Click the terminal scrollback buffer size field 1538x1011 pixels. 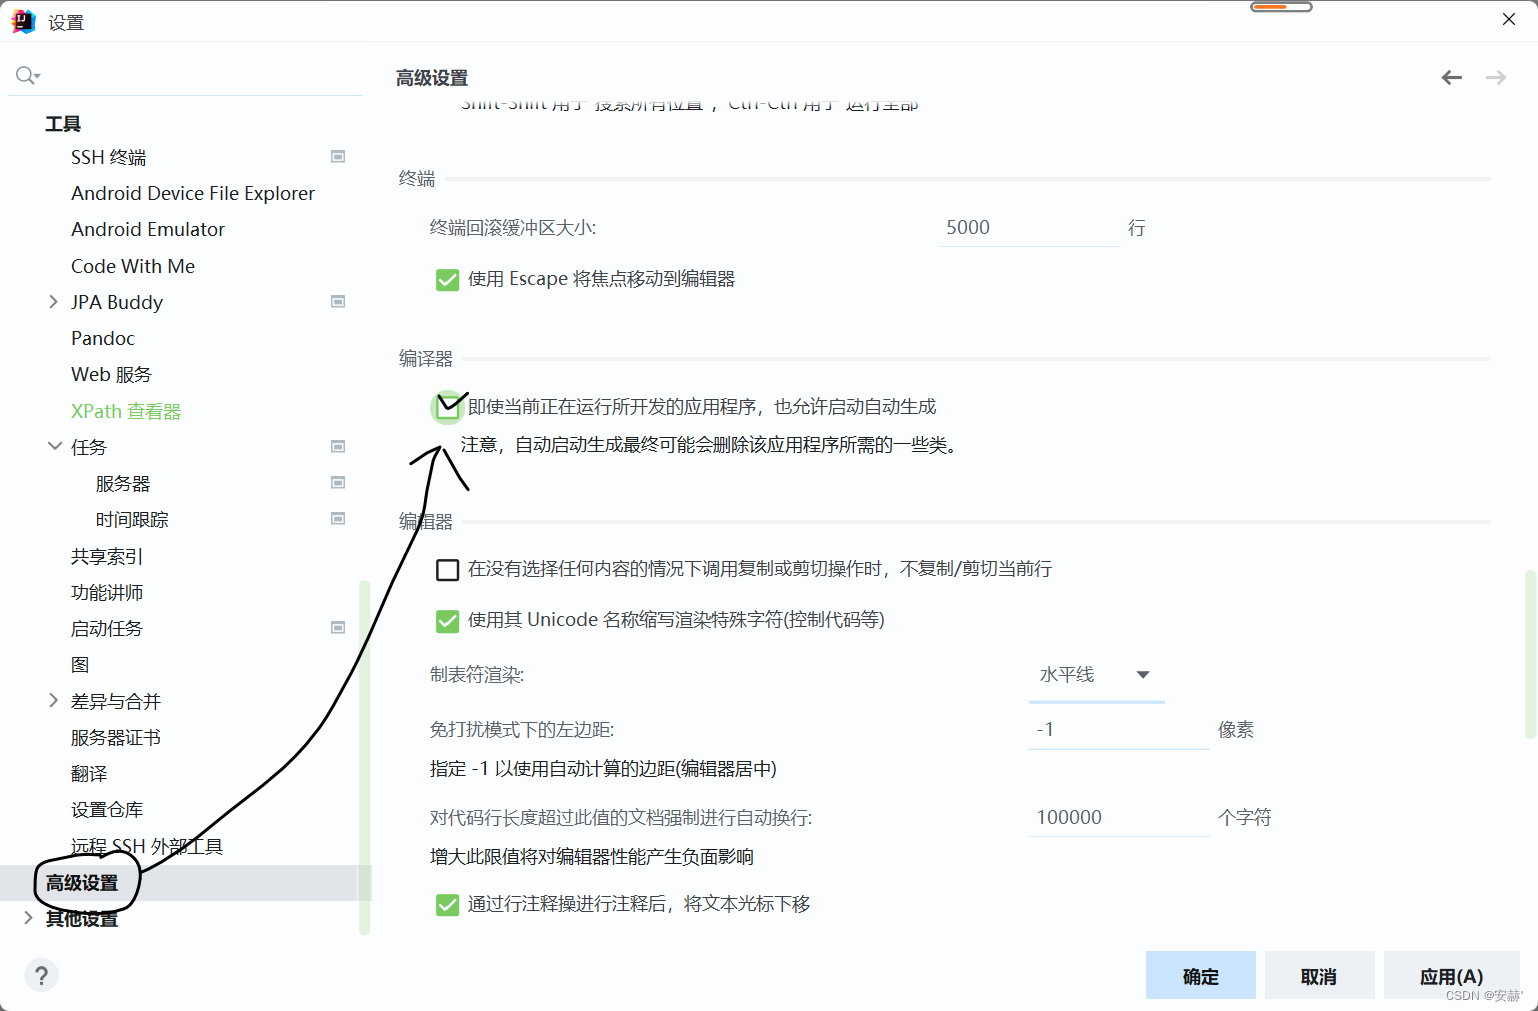tap(1028, 227)
